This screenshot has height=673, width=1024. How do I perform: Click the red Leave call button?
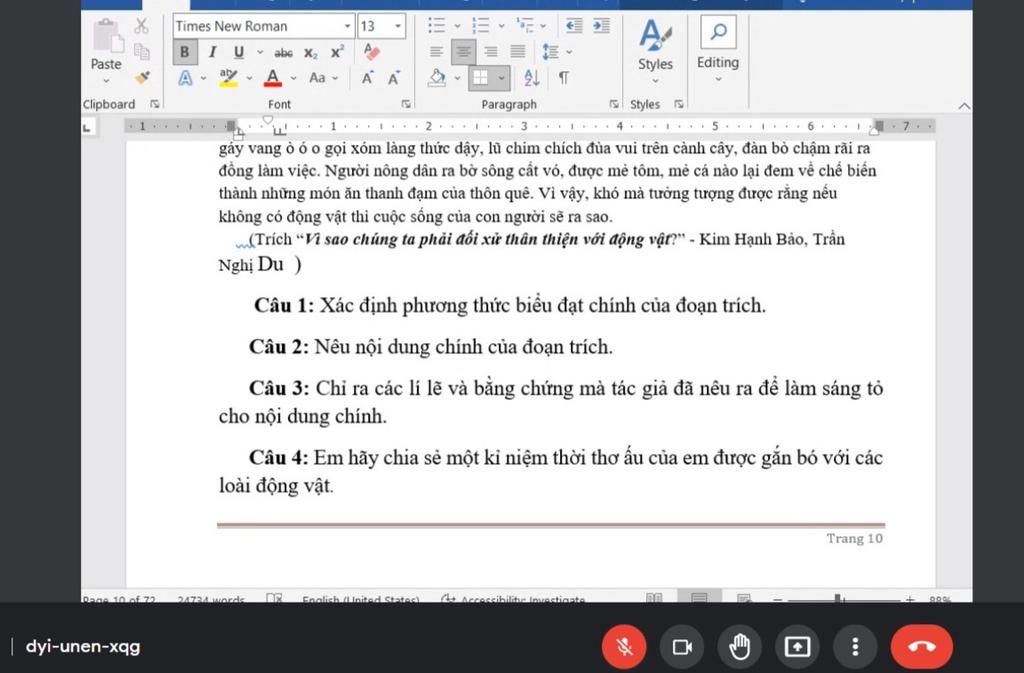(x=921, y=647)
